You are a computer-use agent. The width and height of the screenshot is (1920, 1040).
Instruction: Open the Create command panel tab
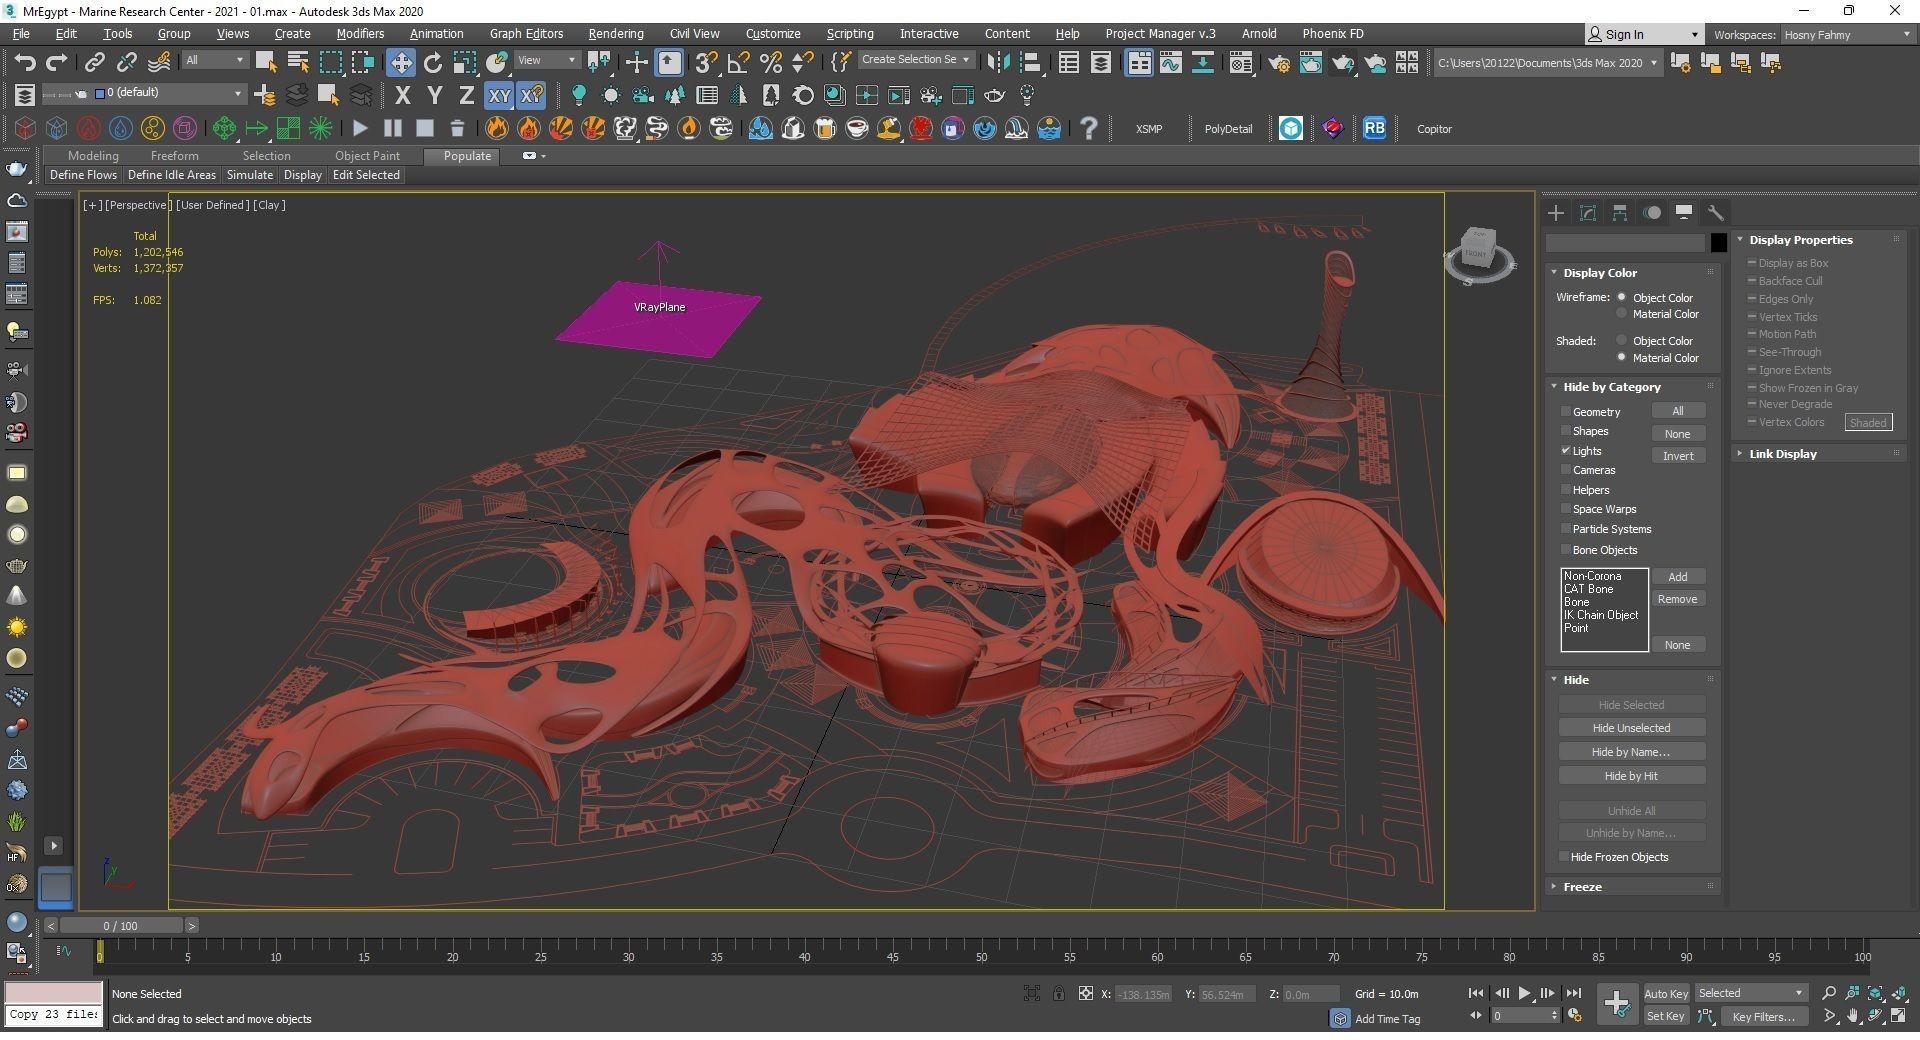click(1556, 212)
